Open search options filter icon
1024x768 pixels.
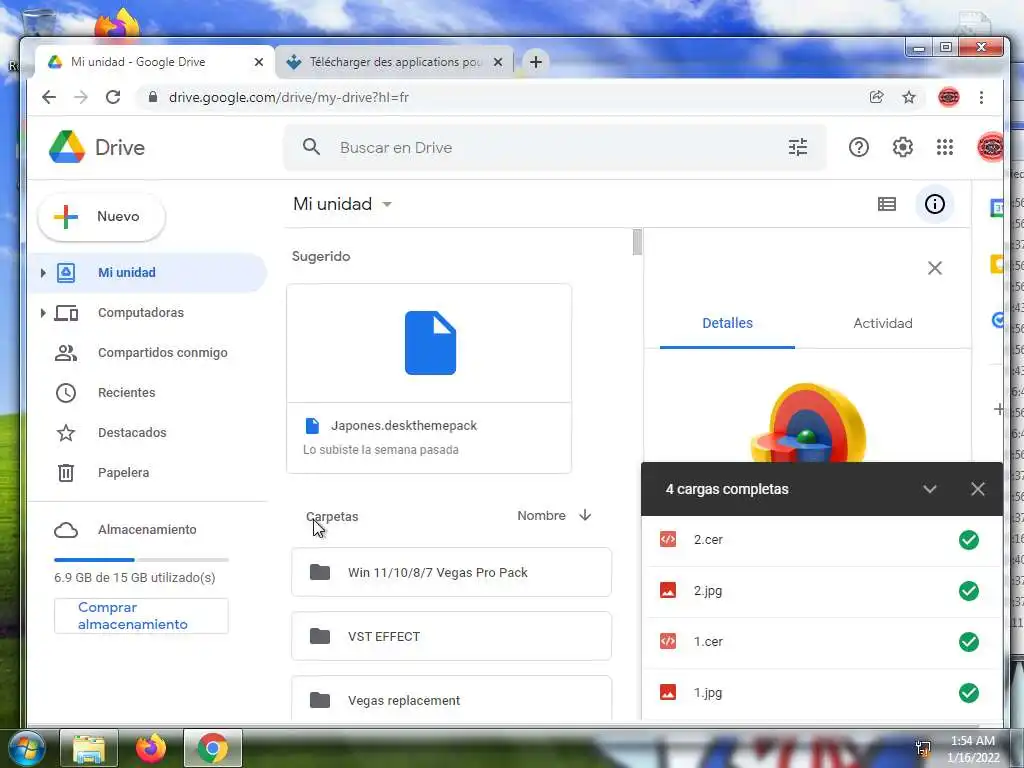[x=797, y=147]
